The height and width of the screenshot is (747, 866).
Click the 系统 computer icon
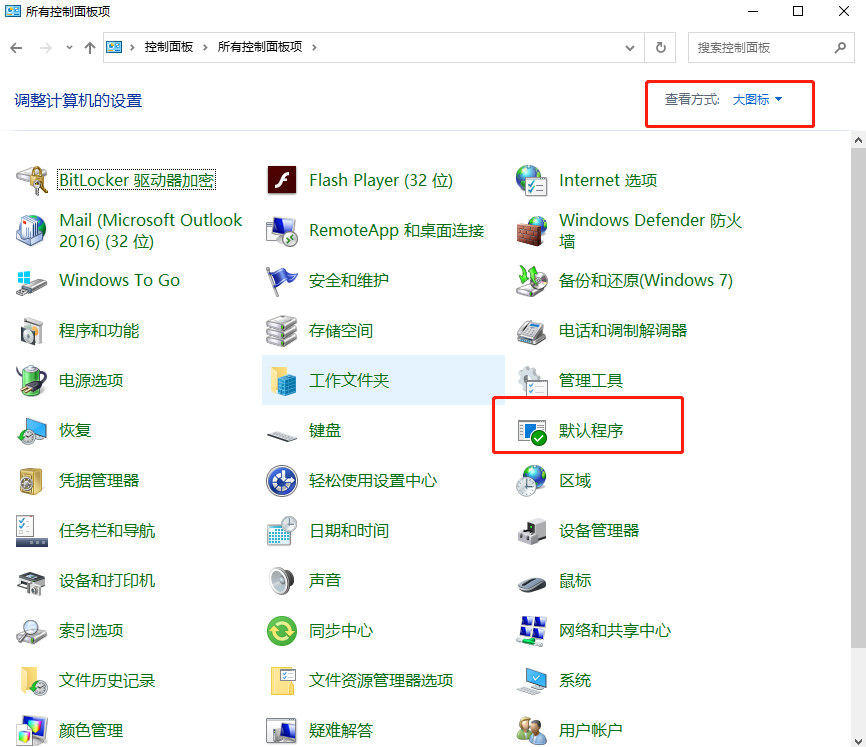click(531, 681)
